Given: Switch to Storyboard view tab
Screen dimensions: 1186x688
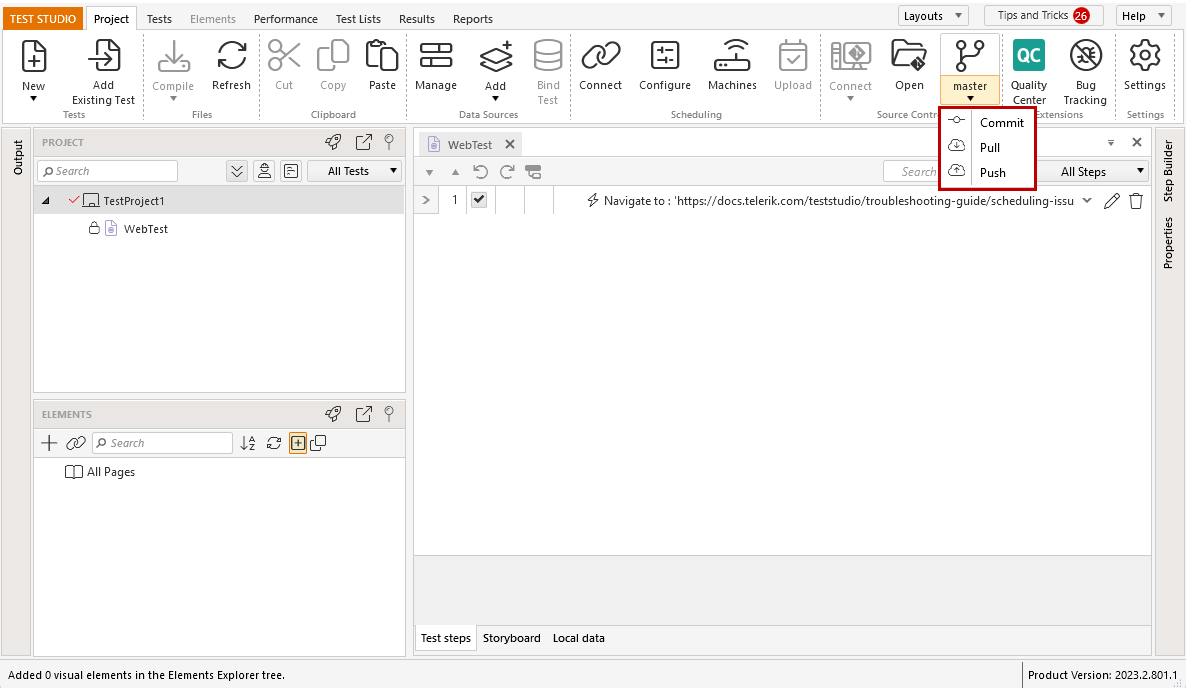Looking at the screenshot, I should pyautogui.click(x=511, y=638).
